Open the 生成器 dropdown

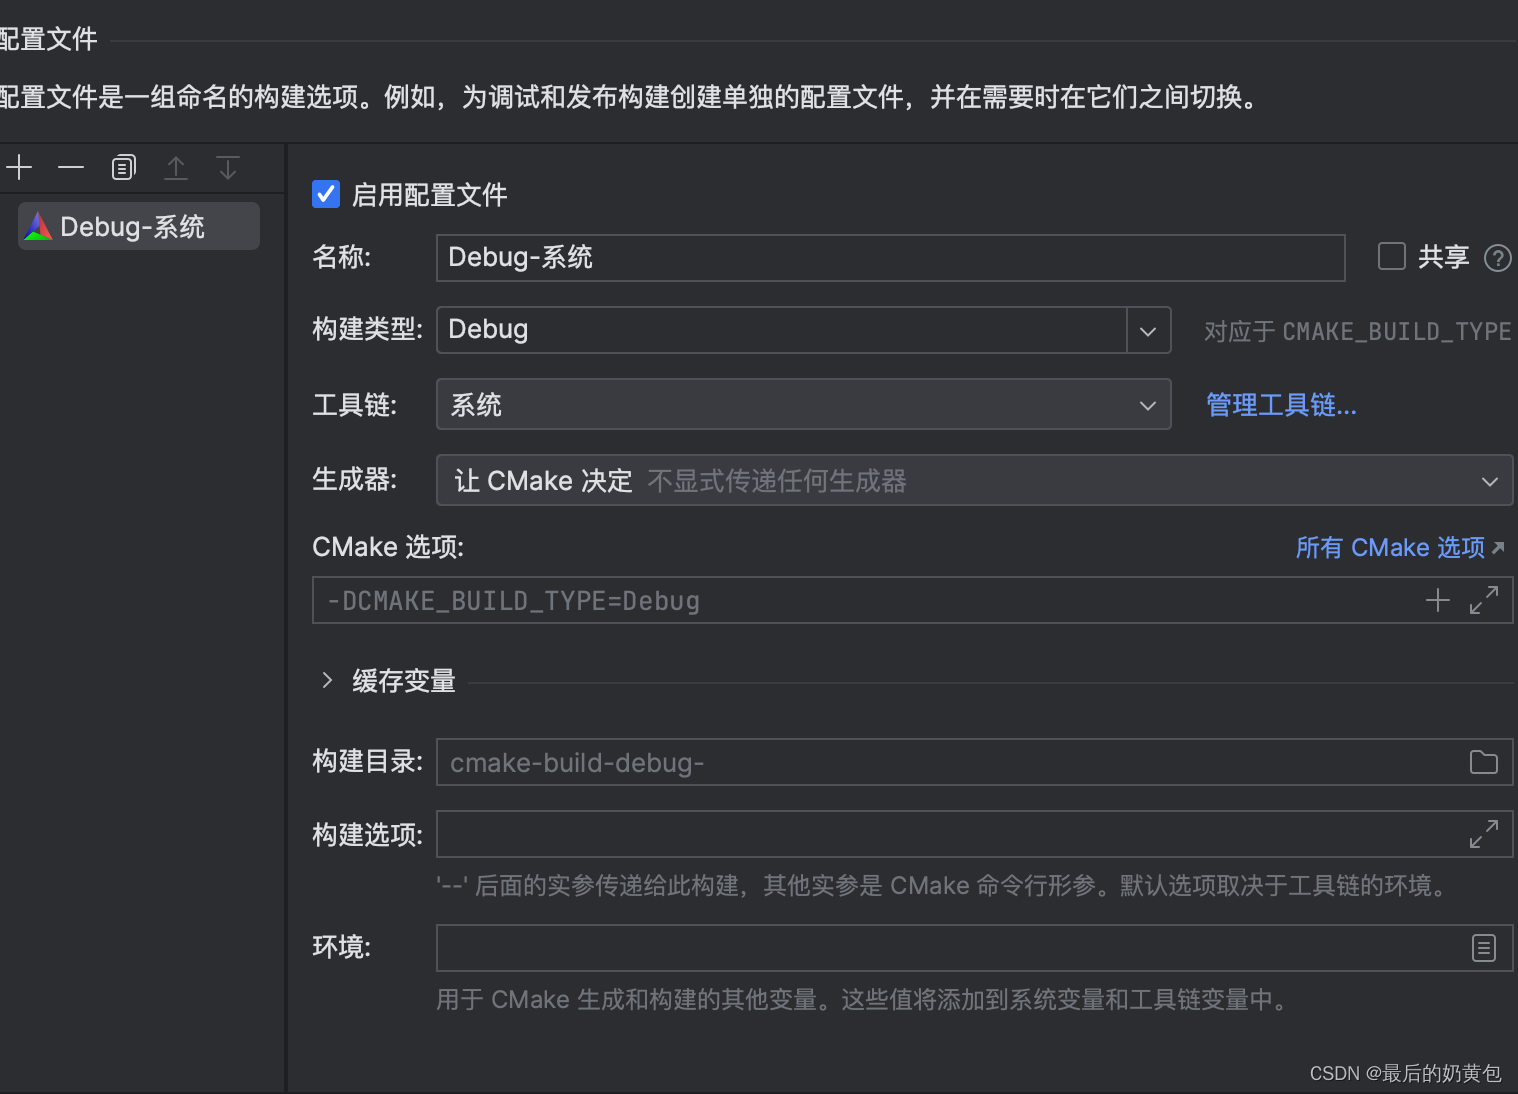(x=1489, y=480)
